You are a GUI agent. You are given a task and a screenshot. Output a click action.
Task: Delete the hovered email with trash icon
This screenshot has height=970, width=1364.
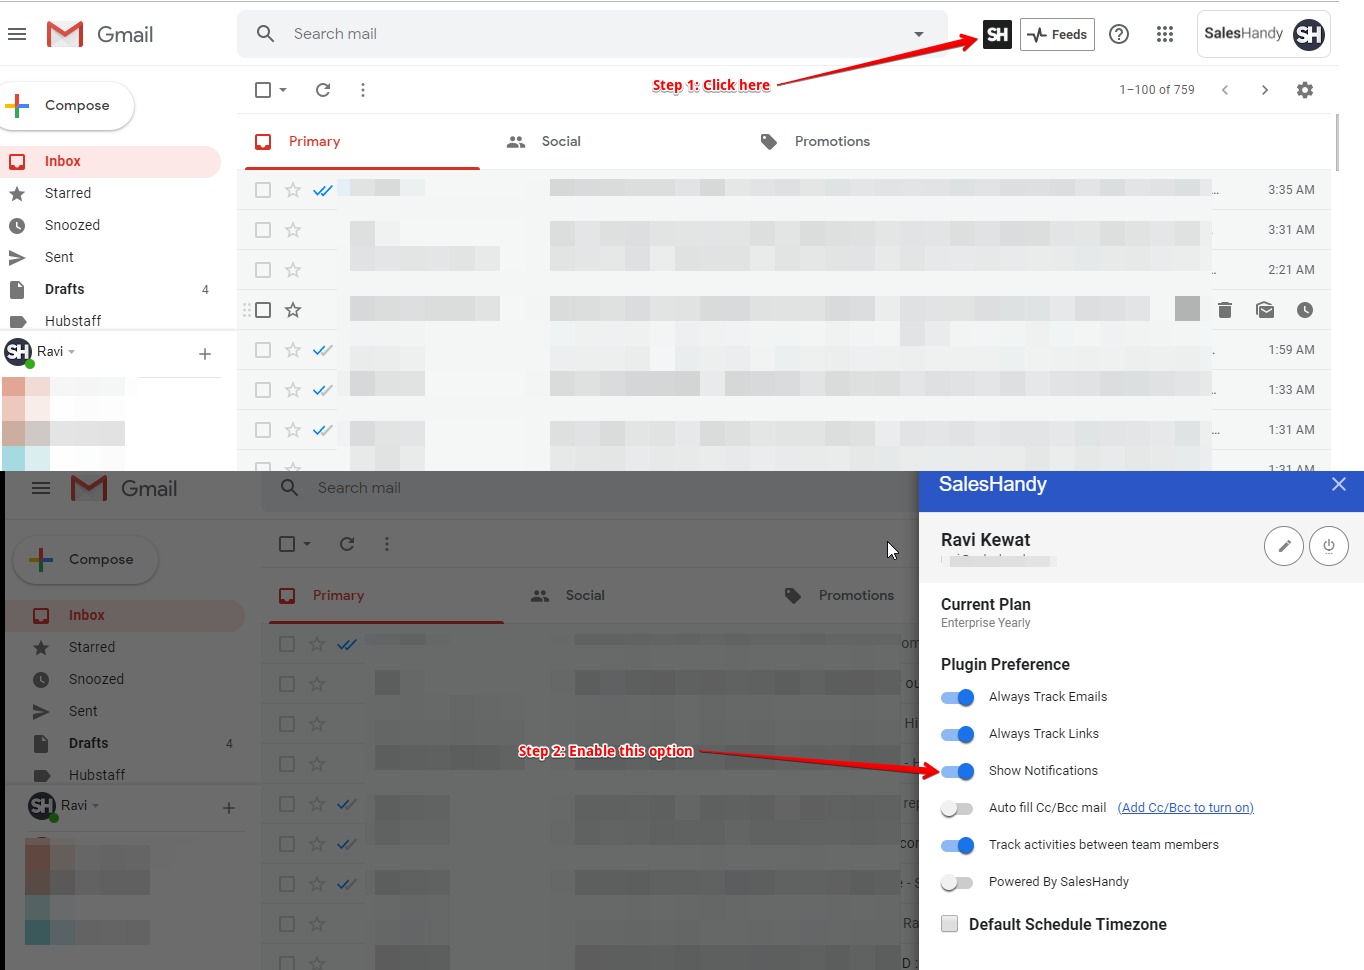1225,310
